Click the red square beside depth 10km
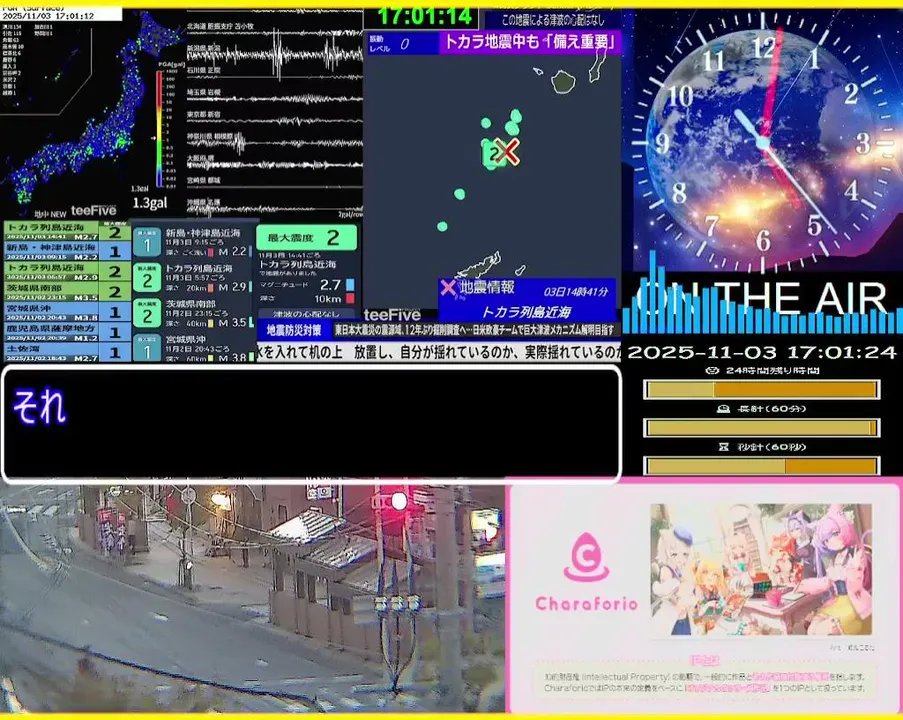Image resolution: width=903 pixels, height=720 pixels. [x=350, y=298]
